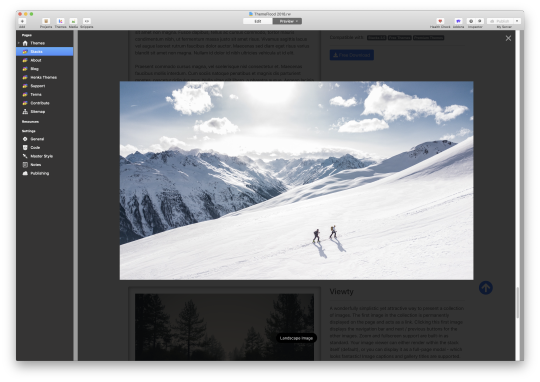
Task: Click the Free Download button
Action: (x=352, y=55)
